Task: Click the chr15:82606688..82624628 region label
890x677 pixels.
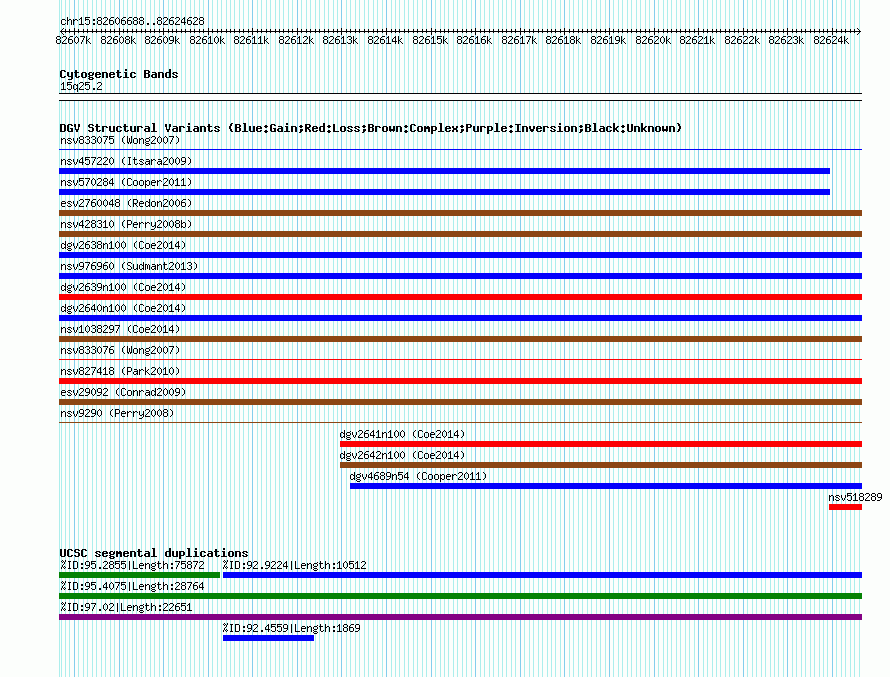Action: pyautogui.click(x=132, y=21)
